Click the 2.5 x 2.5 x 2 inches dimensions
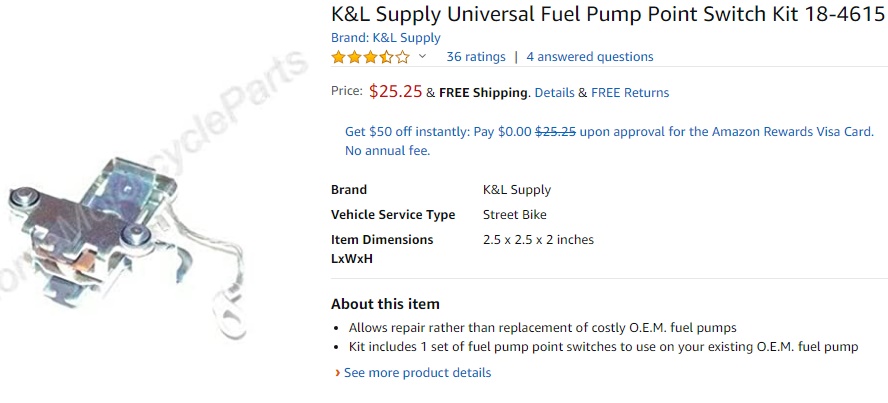 538,240
